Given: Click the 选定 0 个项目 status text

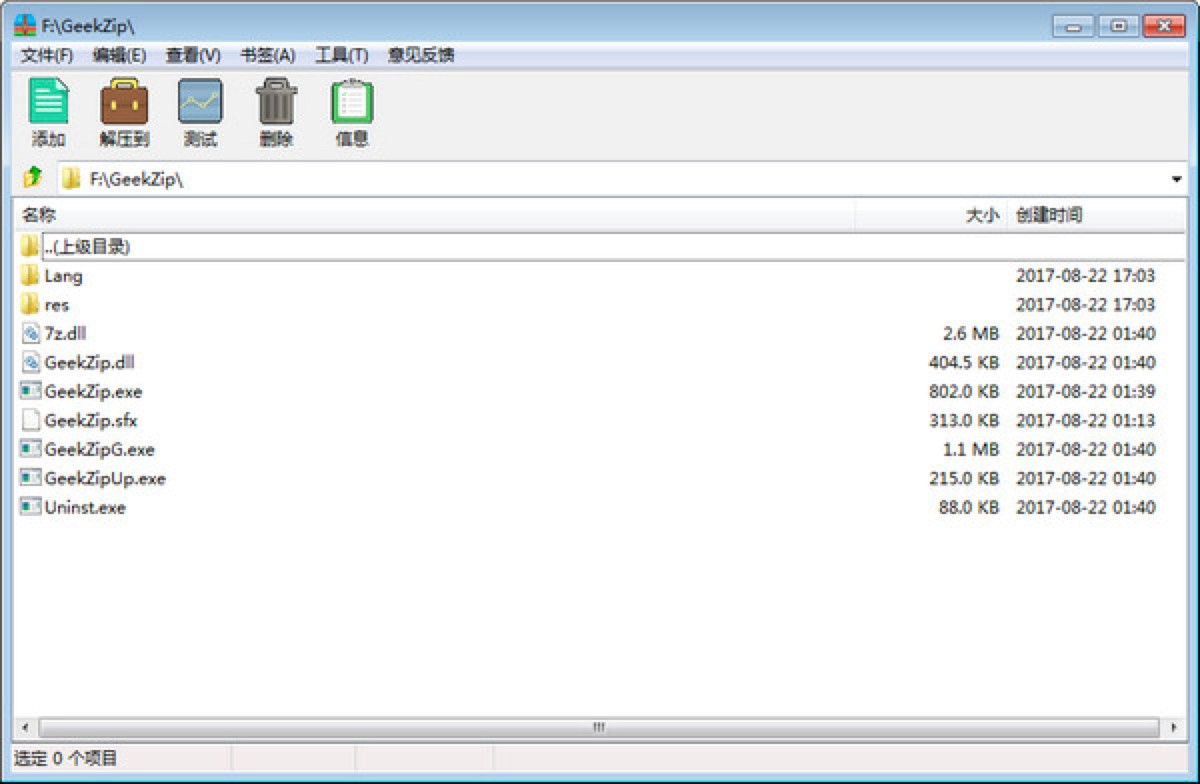Looking at the screenshot, I should coord(66,758).
